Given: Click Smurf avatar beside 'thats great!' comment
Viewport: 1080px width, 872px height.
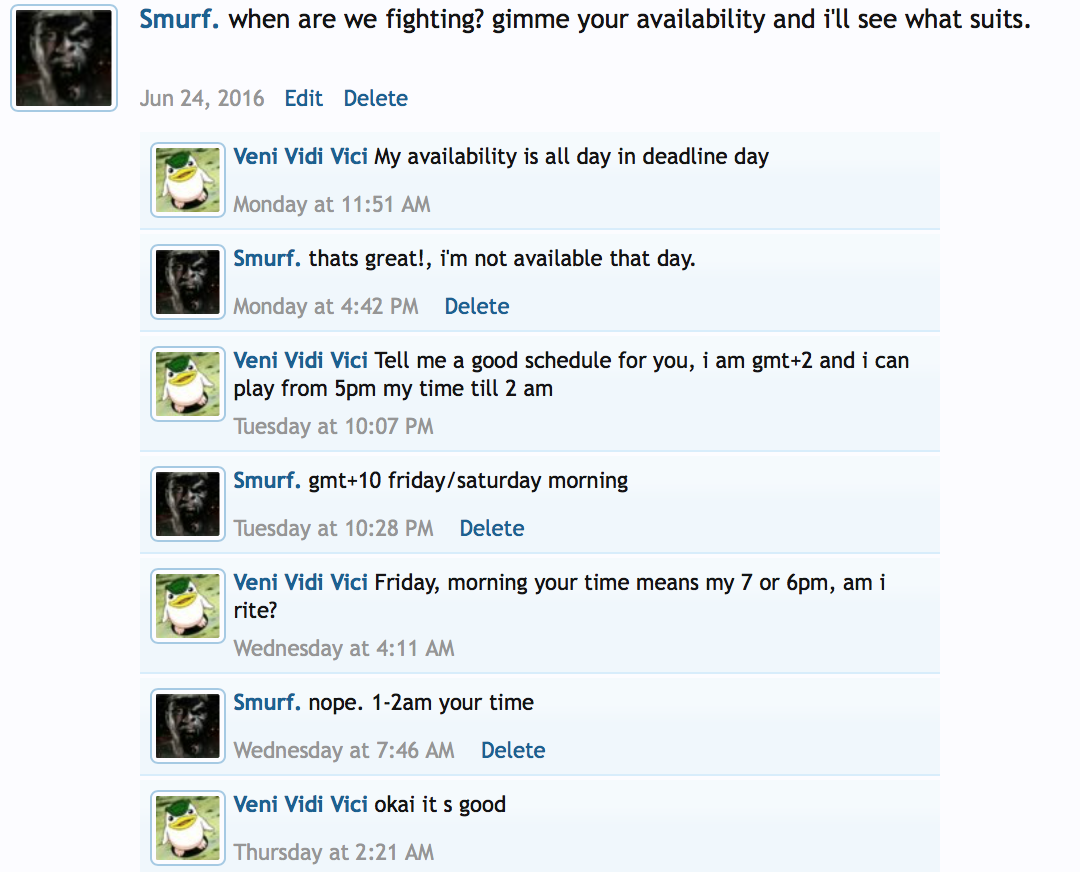Looking at the screenshot, I should tap(188, 282).
